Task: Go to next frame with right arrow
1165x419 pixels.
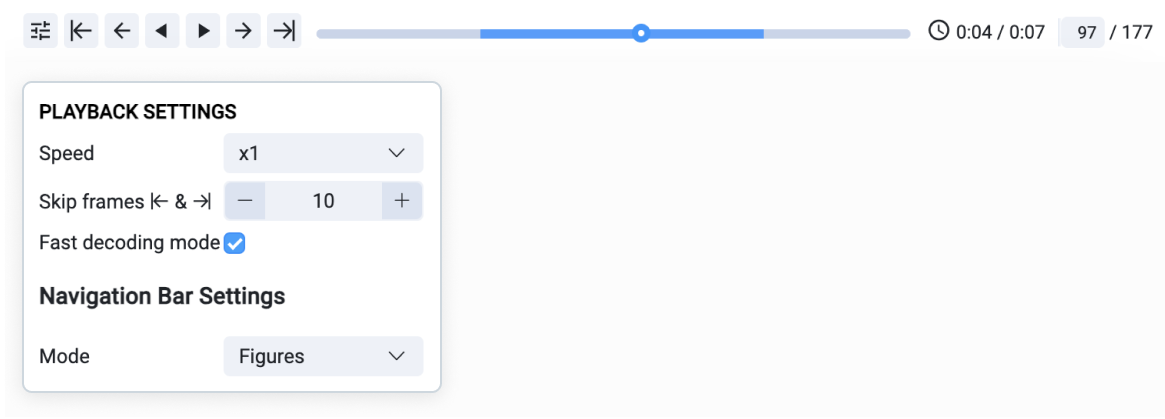Action: pyautogui.click(x=243, y=31)
